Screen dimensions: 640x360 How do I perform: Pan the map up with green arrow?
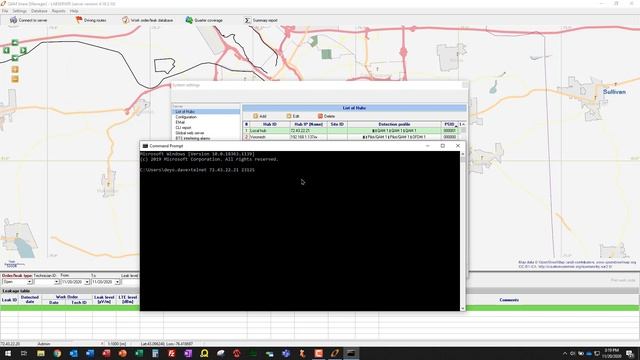tap(15, 42)
